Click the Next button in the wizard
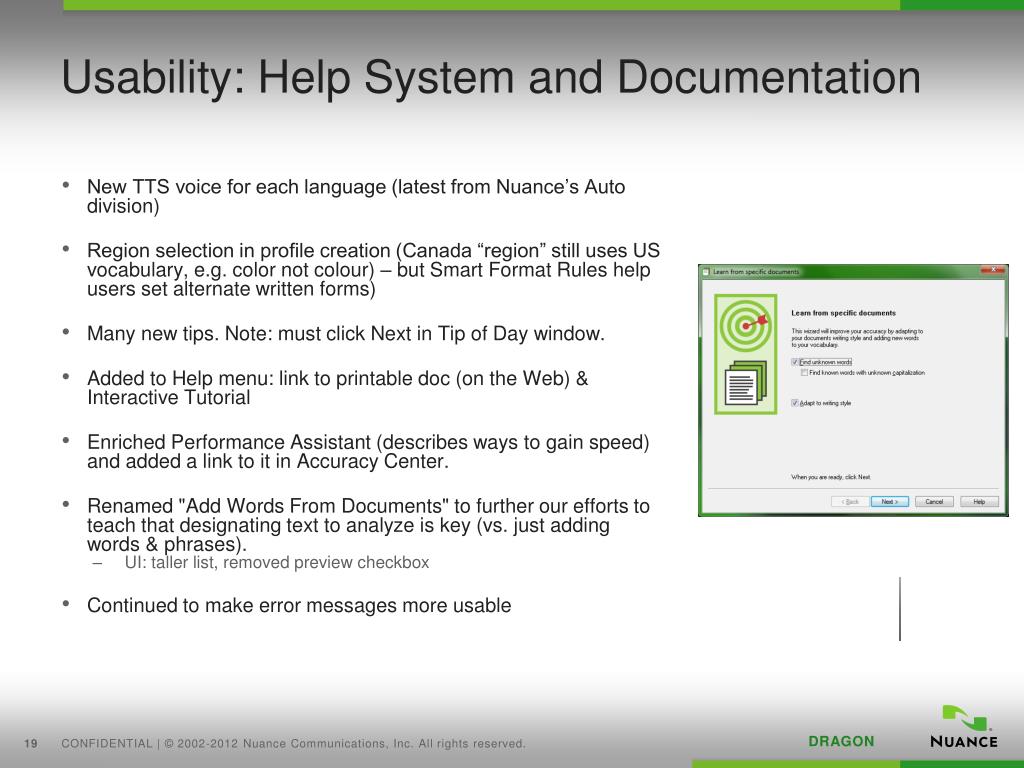This screenshot has height=768, width=1024. click(x=889, y=502)
